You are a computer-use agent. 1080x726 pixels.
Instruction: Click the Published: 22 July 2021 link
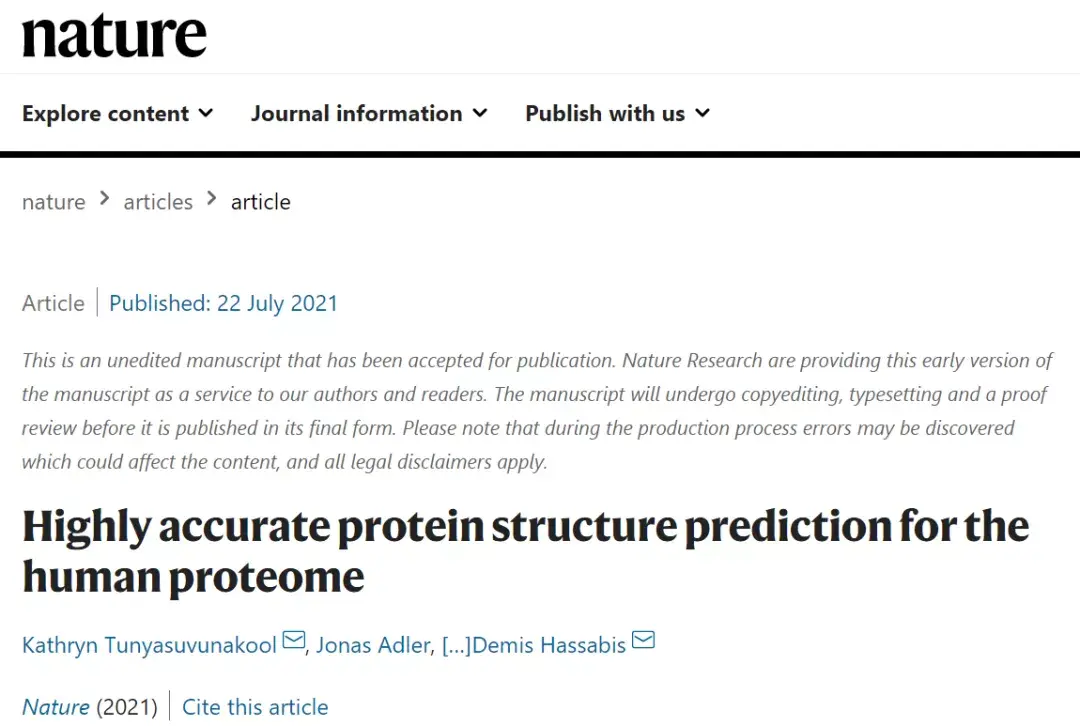pos(223,303)
